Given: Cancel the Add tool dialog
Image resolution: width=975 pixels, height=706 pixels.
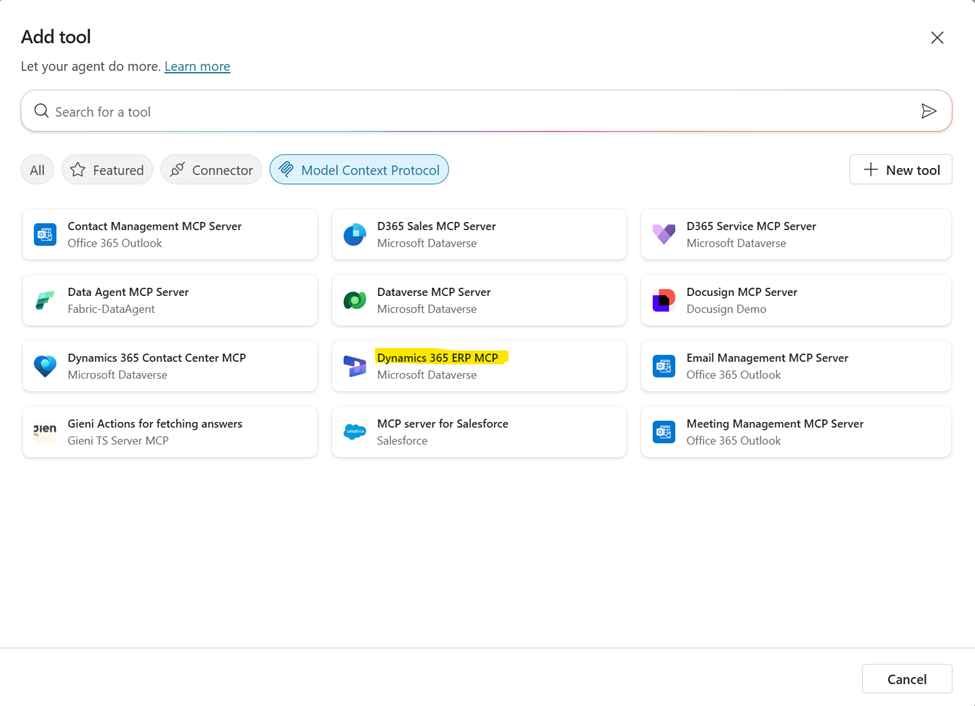Looking at the screenshot, I should point(907,679).
